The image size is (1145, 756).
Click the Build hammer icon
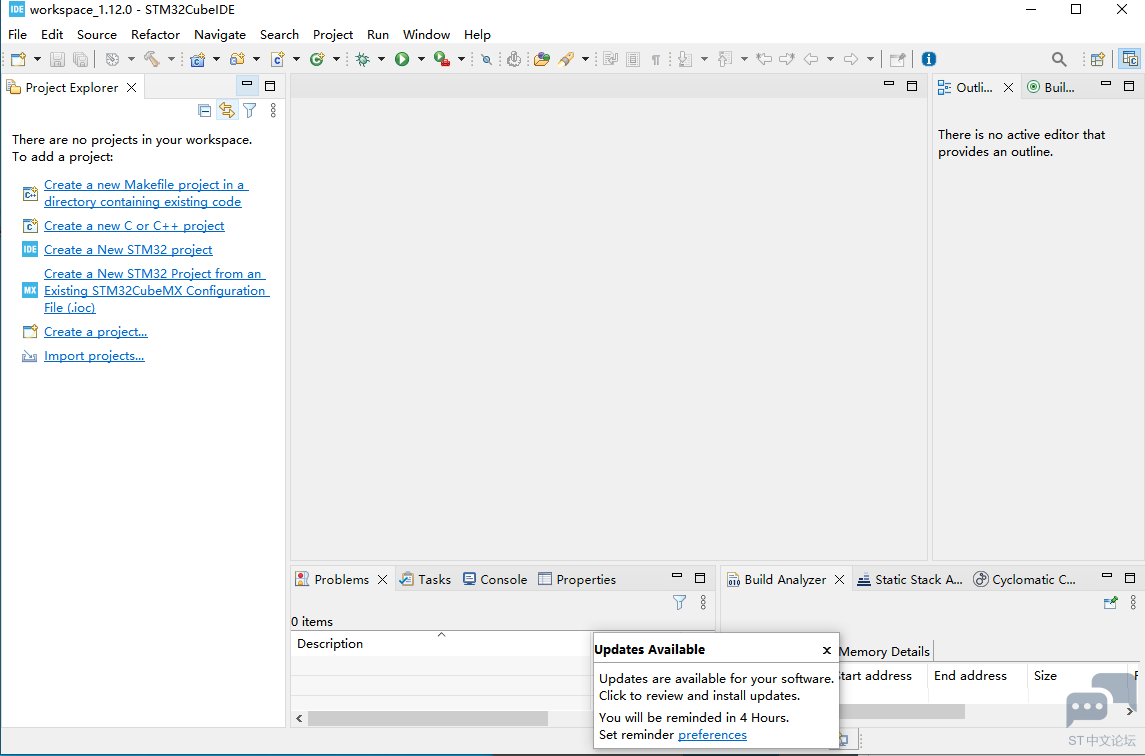(152, 59)
